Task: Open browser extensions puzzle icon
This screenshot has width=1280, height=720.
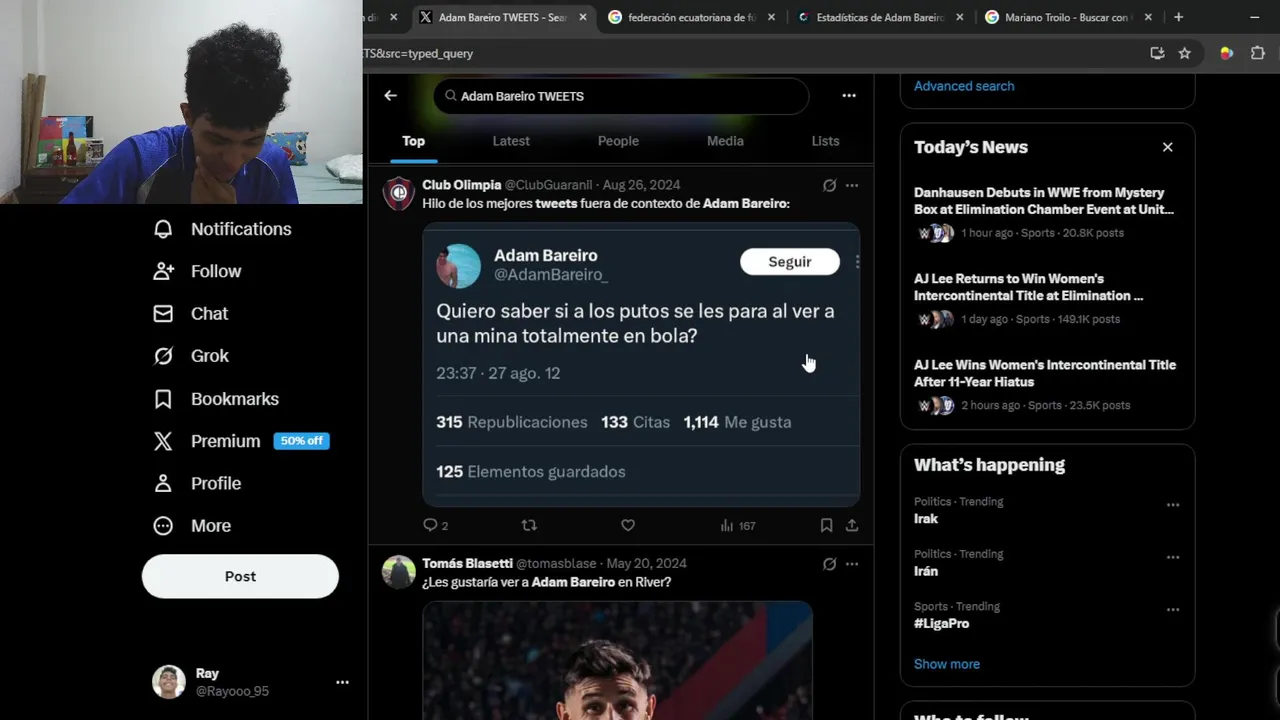Action: pos(1258,53)
